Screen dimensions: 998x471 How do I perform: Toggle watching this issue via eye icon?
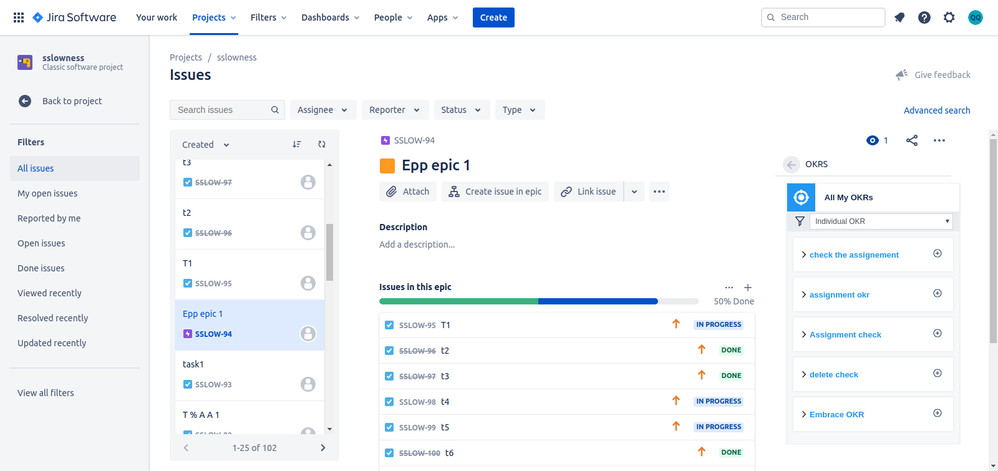pos(872,141)
